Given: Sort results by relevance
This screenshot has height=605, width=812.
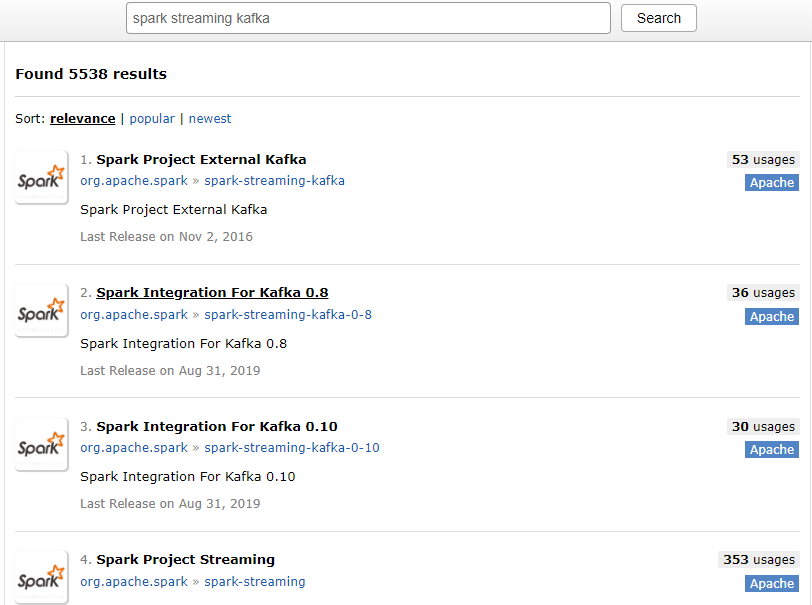Looking at the screenshot, I should point(83,119).
